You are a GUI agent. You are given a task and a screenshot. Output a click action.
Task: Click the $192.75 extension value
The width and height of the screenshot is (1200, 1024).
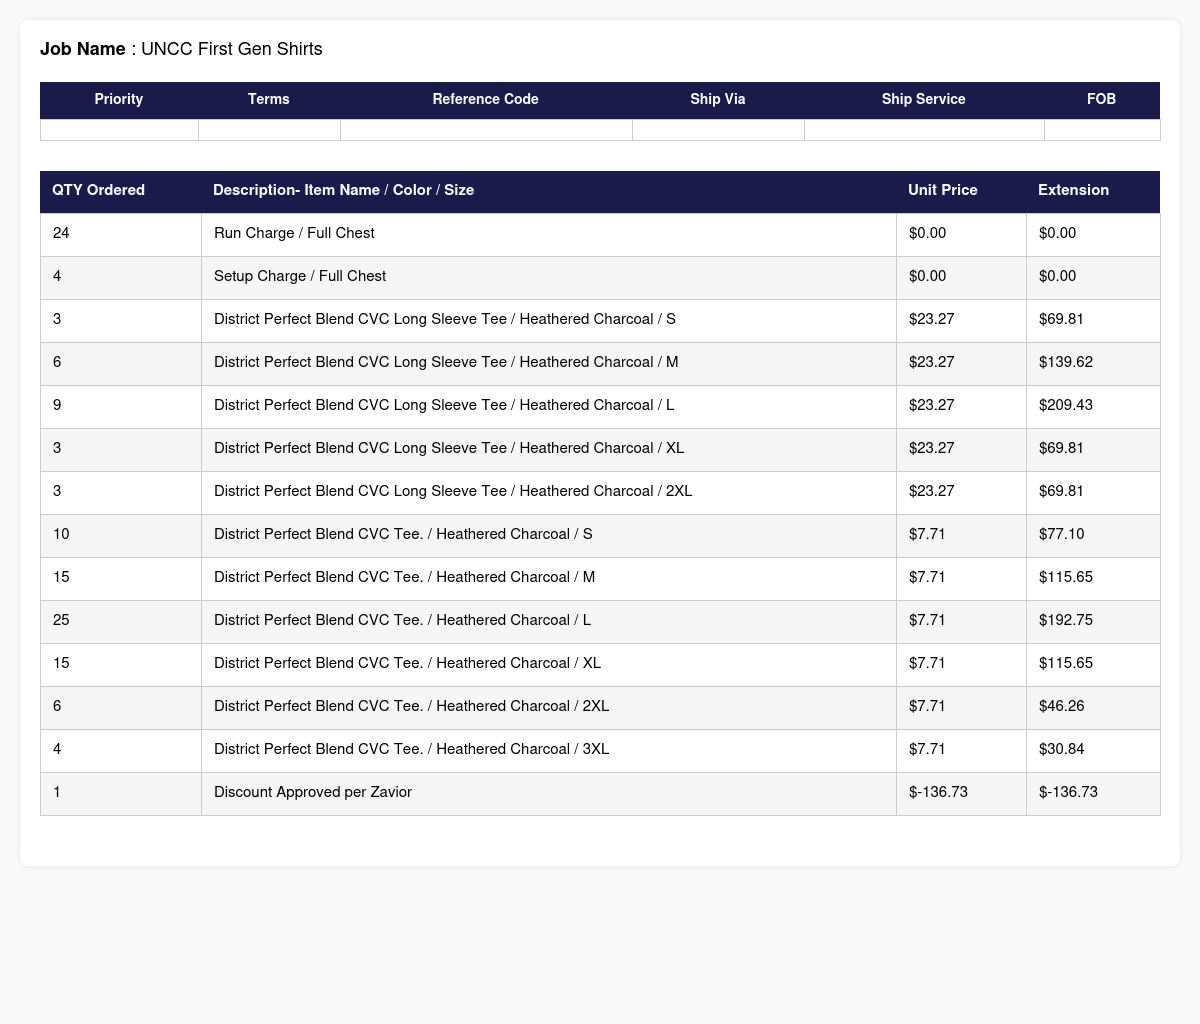point(1066,620)
